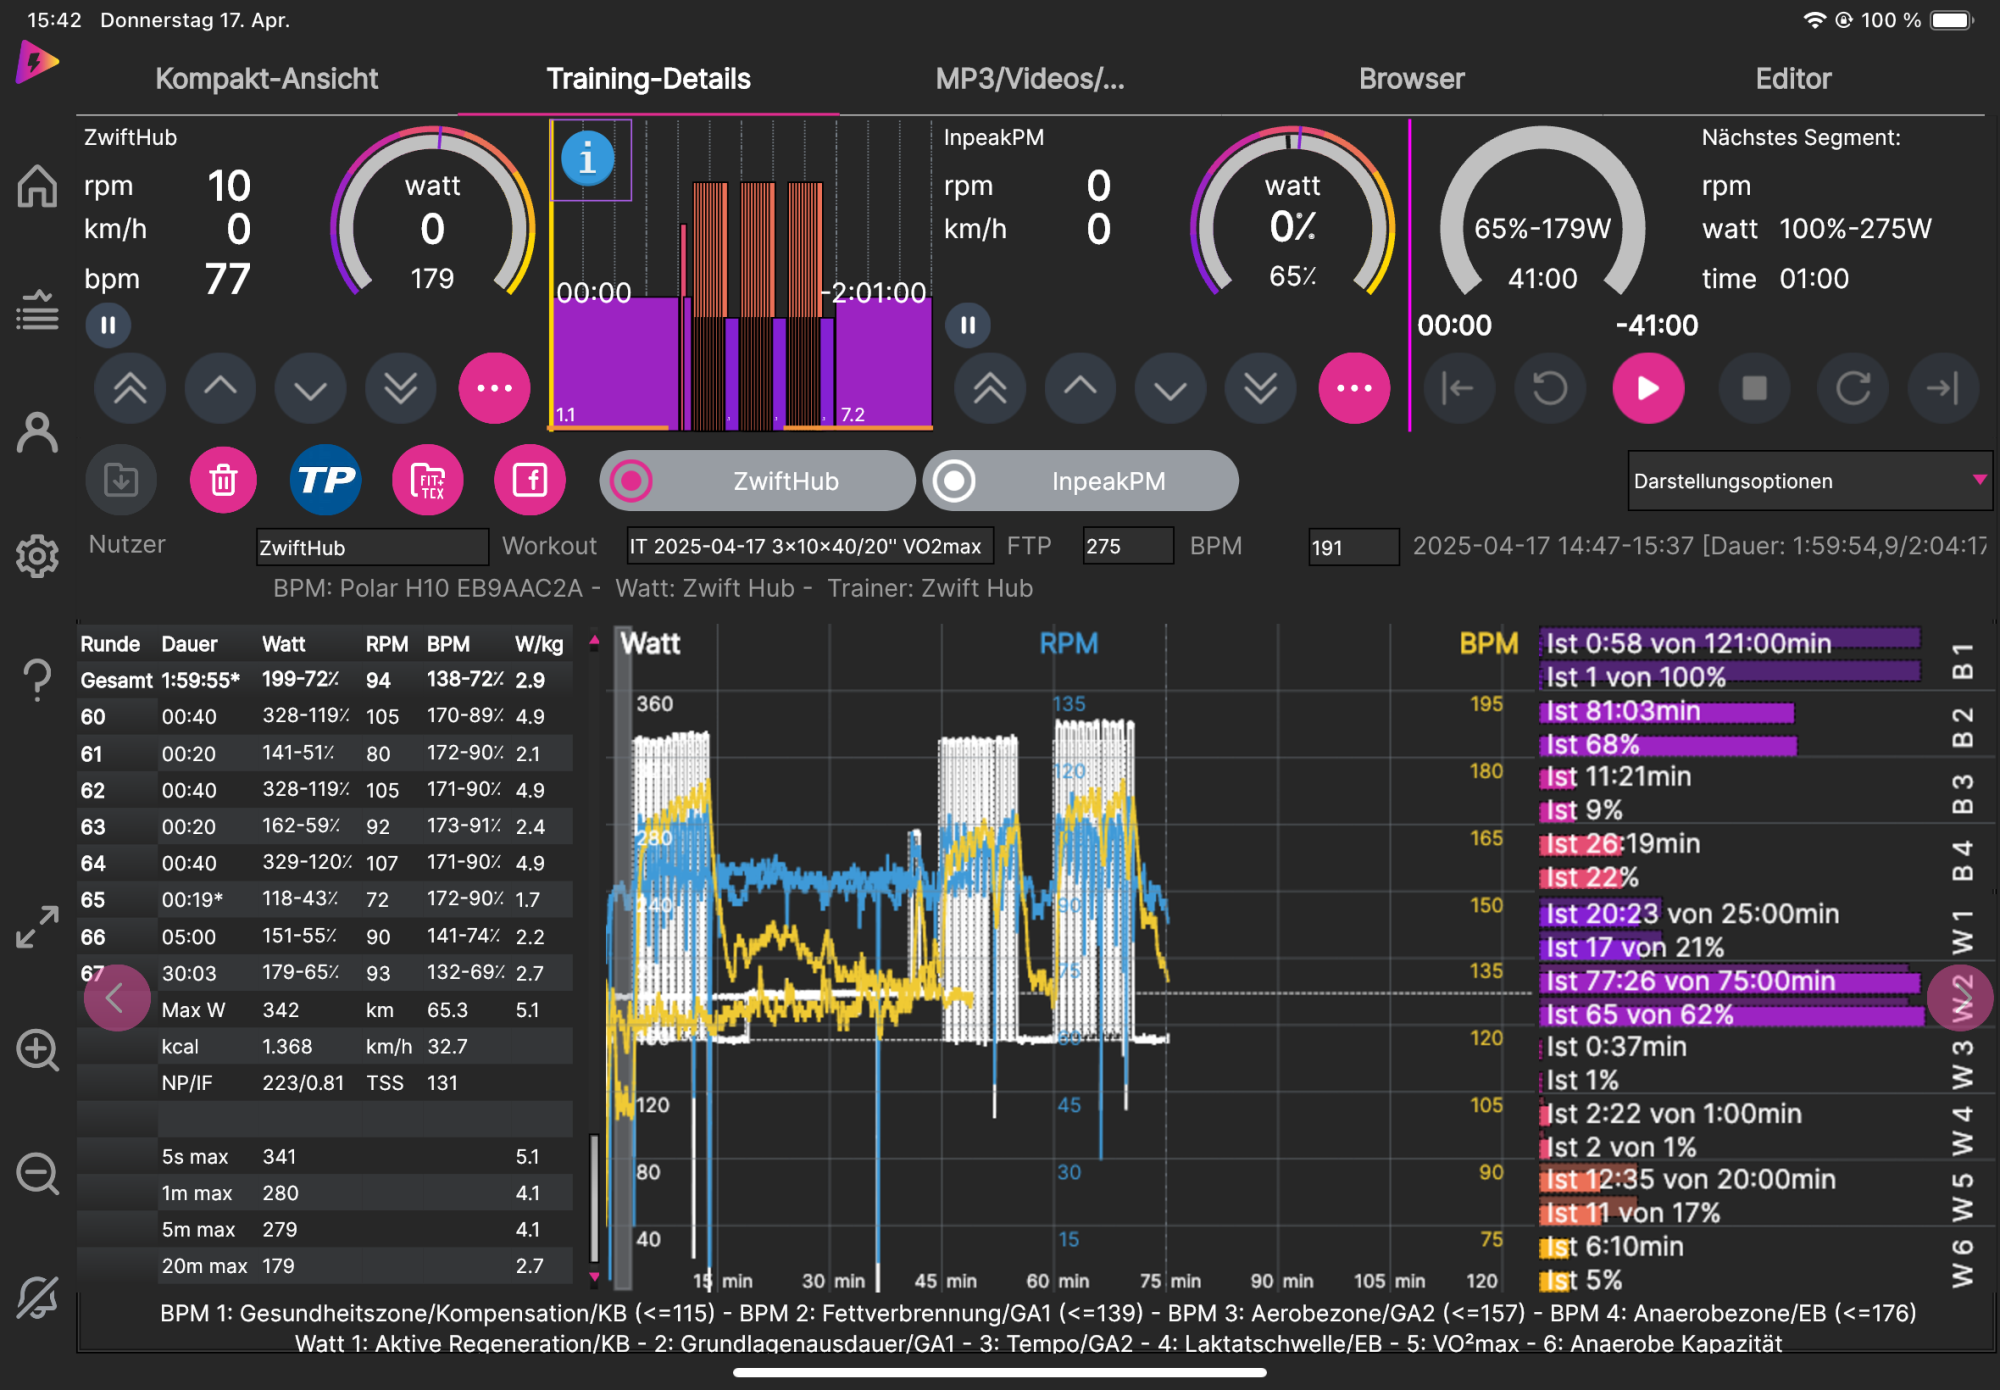The width and height of the screenshot is (2000, 1390).
Task: Edit the Nutzer ZwiftHub field
Action: click(372, 547)
